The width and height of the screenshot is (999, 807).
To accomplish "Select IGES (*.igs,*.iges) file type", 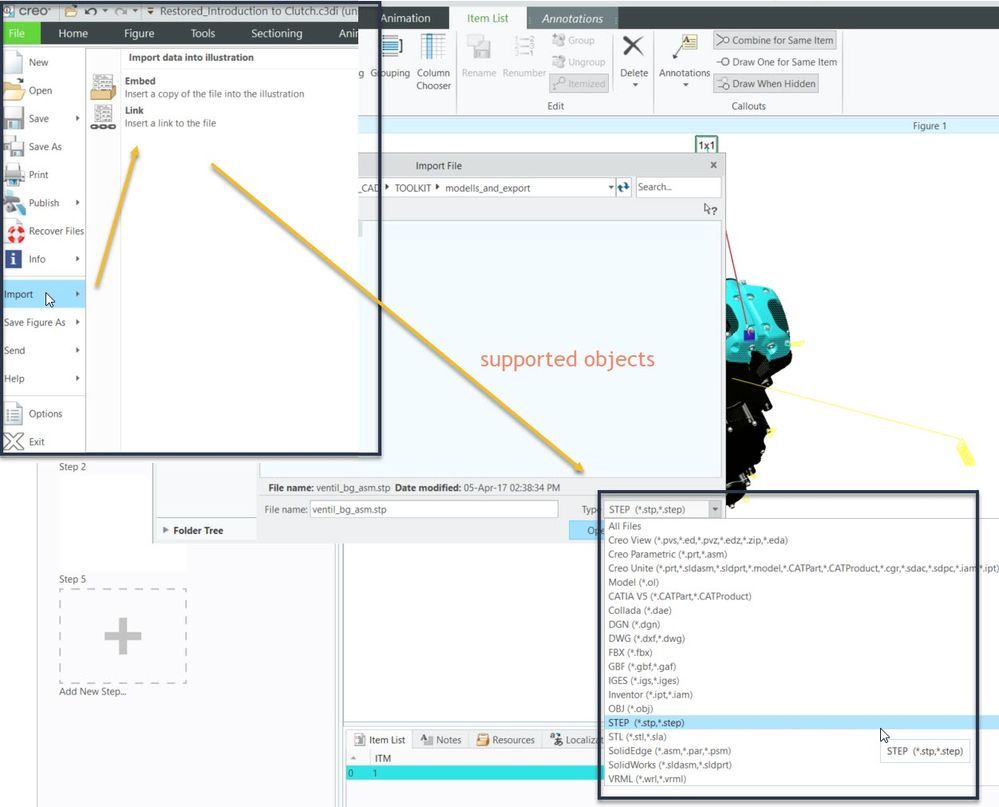I will 643,680.
